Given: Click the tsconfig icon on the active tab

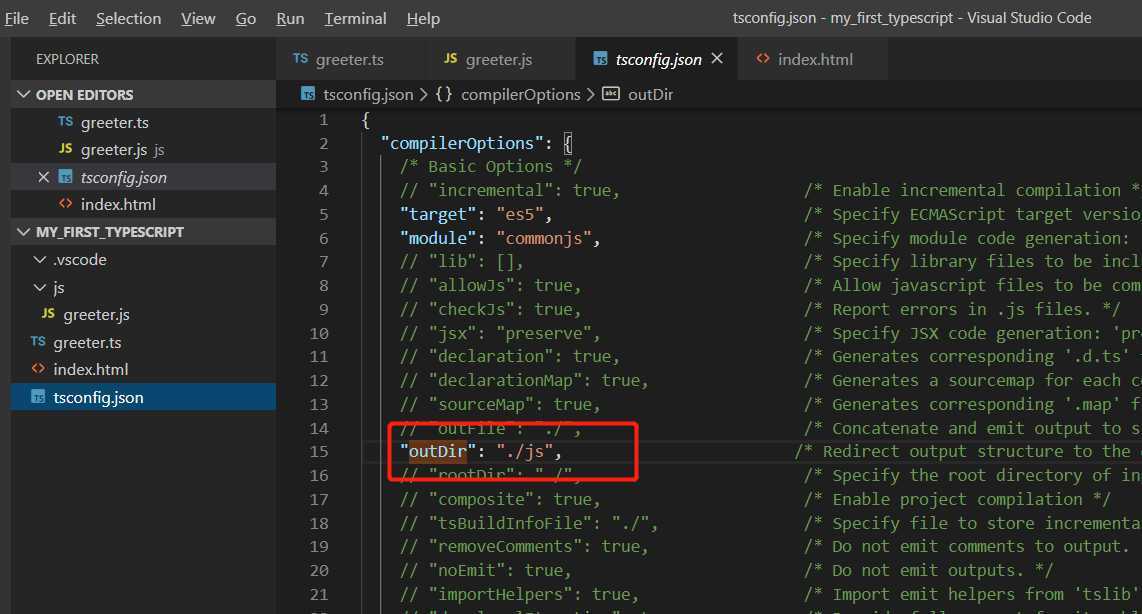Looking at the screenshot, I should (600, 59).
